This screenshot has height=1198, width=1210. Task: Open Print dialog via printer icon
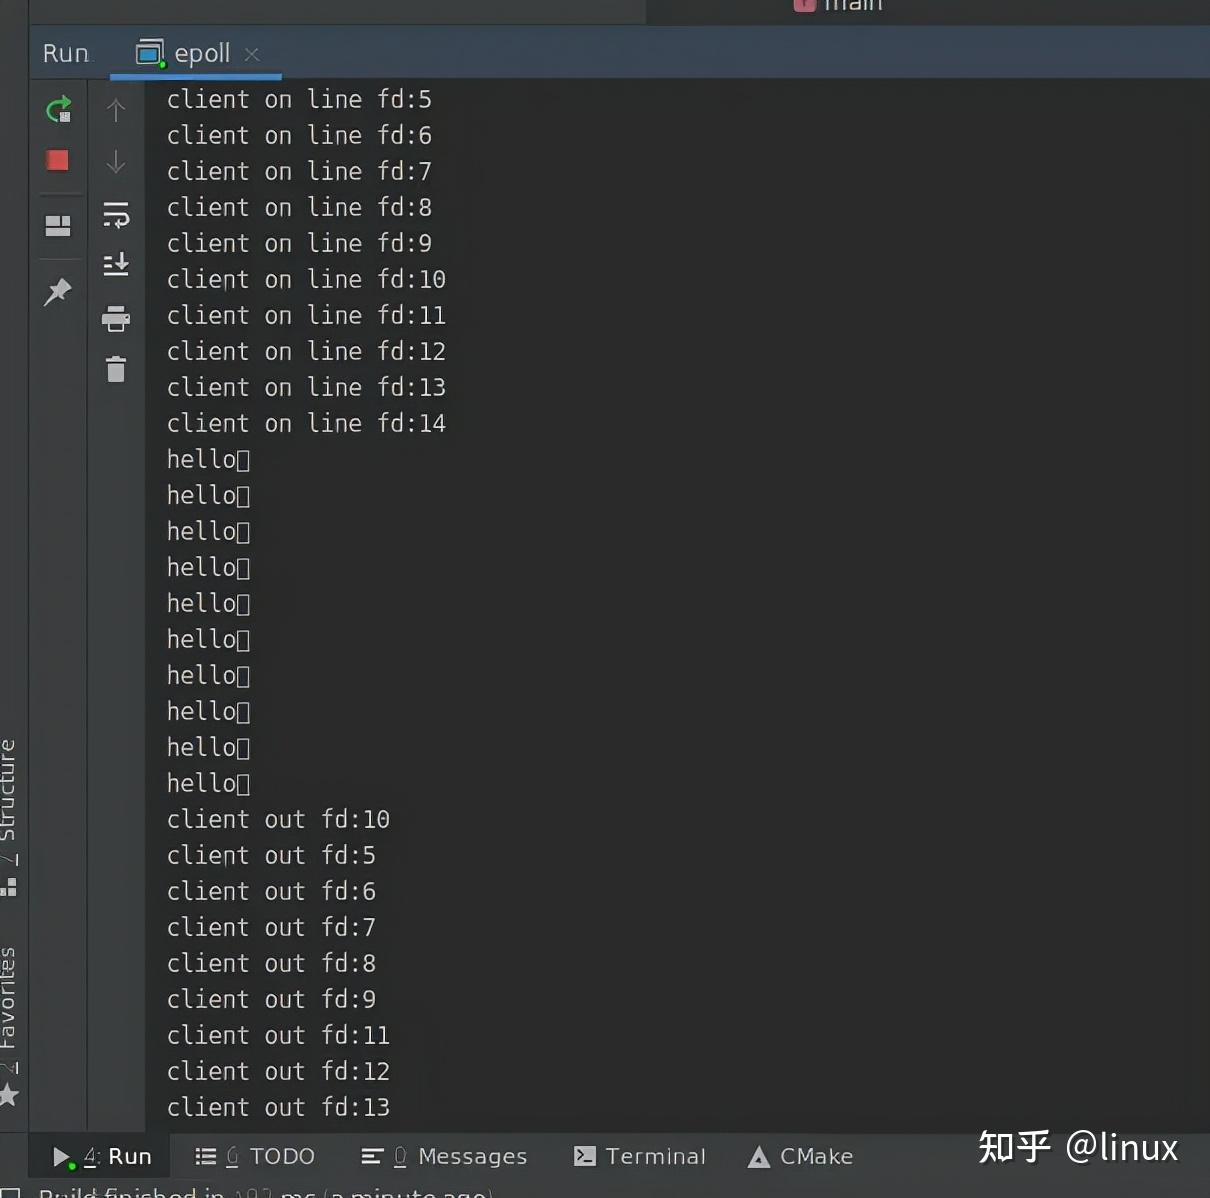[116, 319]
